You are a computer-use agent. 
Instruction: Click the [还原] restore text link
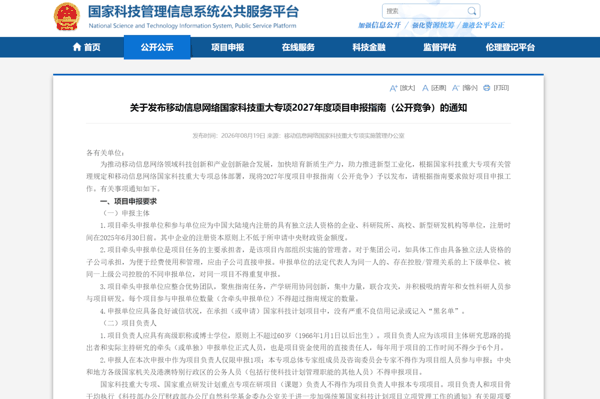coord(439,88)
